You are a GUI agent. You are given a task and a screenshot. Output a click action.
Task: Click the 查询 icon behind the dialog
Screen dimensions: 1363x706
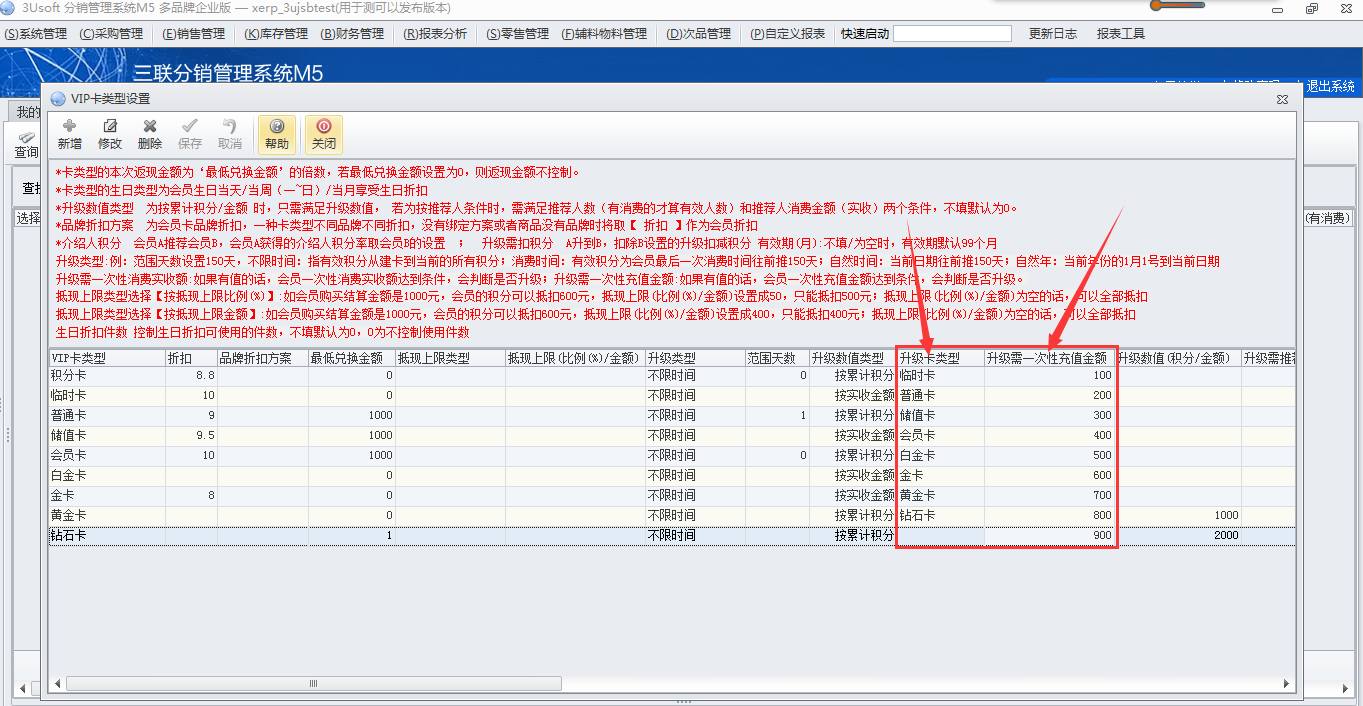(x=25, y=145)
